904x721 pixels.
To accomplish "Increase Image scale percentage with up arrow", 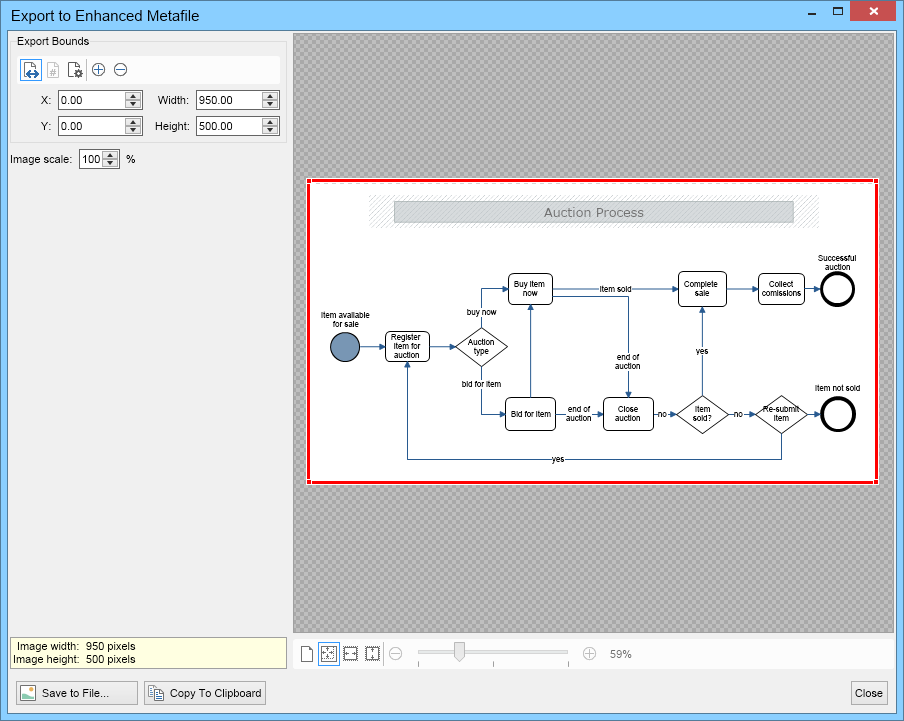I will tap(110, 155).
